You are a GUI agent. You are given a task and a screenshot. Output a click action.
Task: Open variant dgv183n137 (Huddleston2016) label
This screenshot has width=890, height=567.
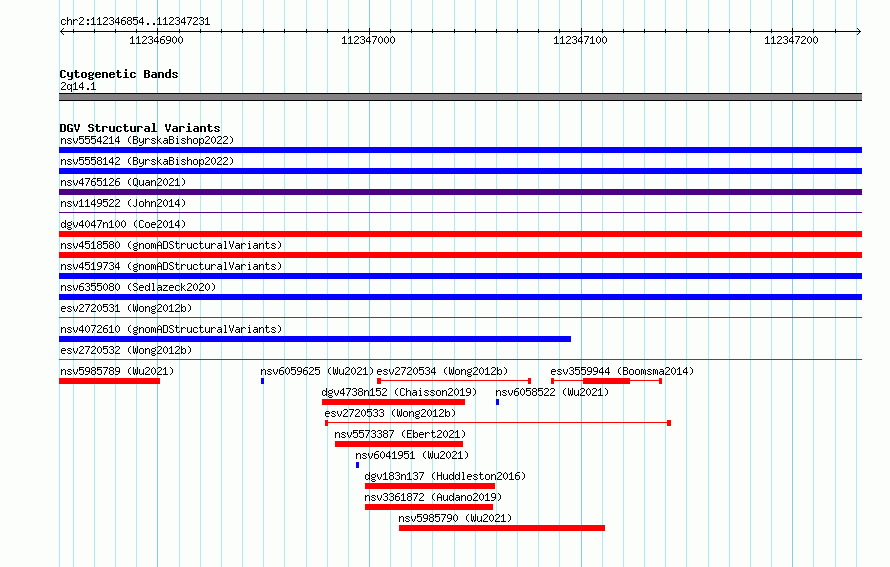[445, 476]
